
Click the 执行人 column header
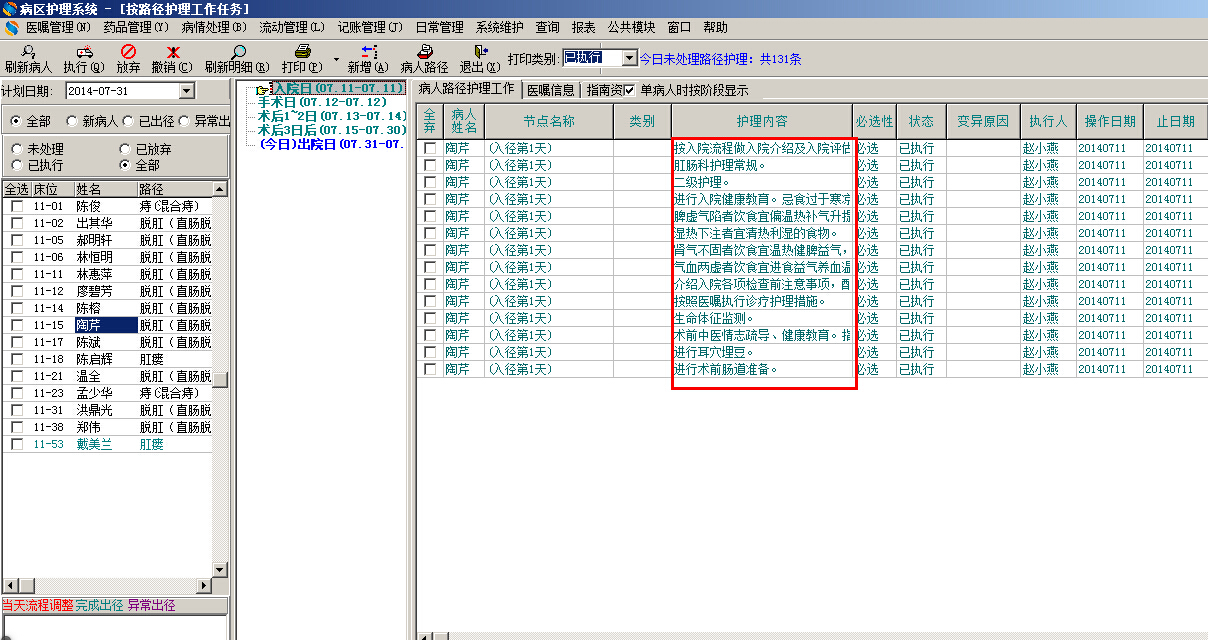pos(1048,121)
